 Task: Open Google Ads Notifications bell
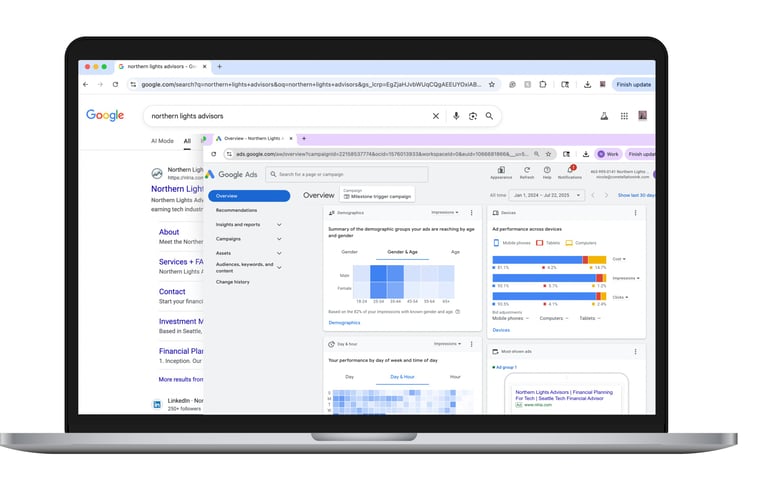tap(570, 172)
